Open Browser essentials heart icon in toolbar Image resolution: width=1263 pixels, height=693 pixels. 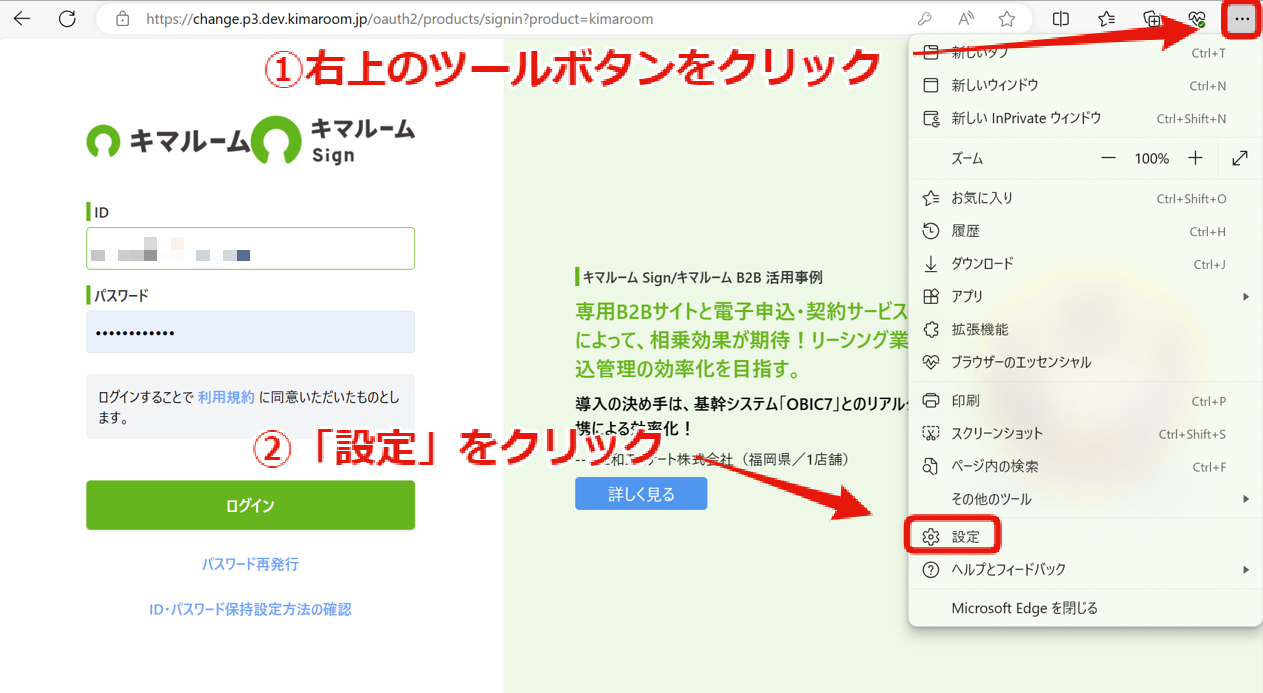[1197, 19]
